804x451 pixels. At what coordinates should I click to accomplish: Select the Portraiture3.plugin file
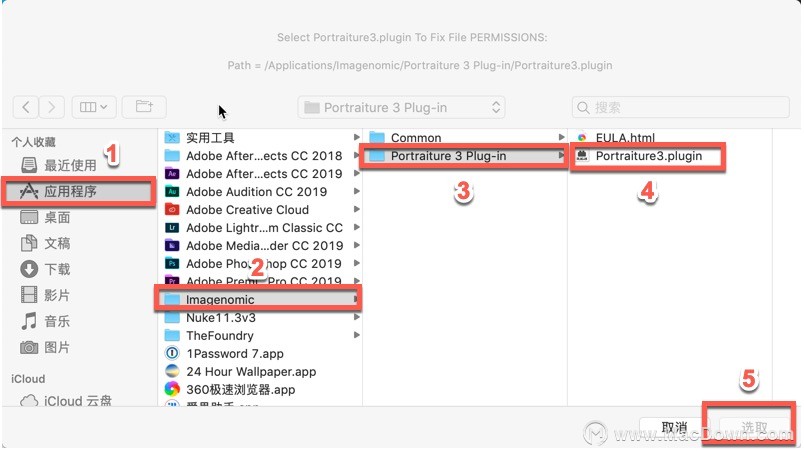coord(647,156)
